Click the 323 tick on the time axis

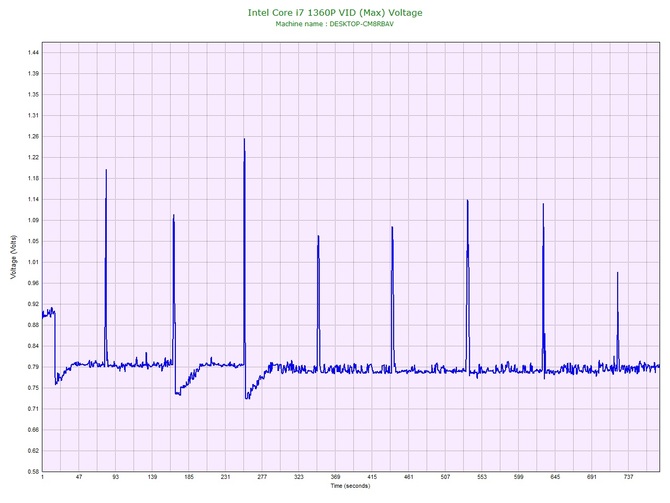pos(299,477)
